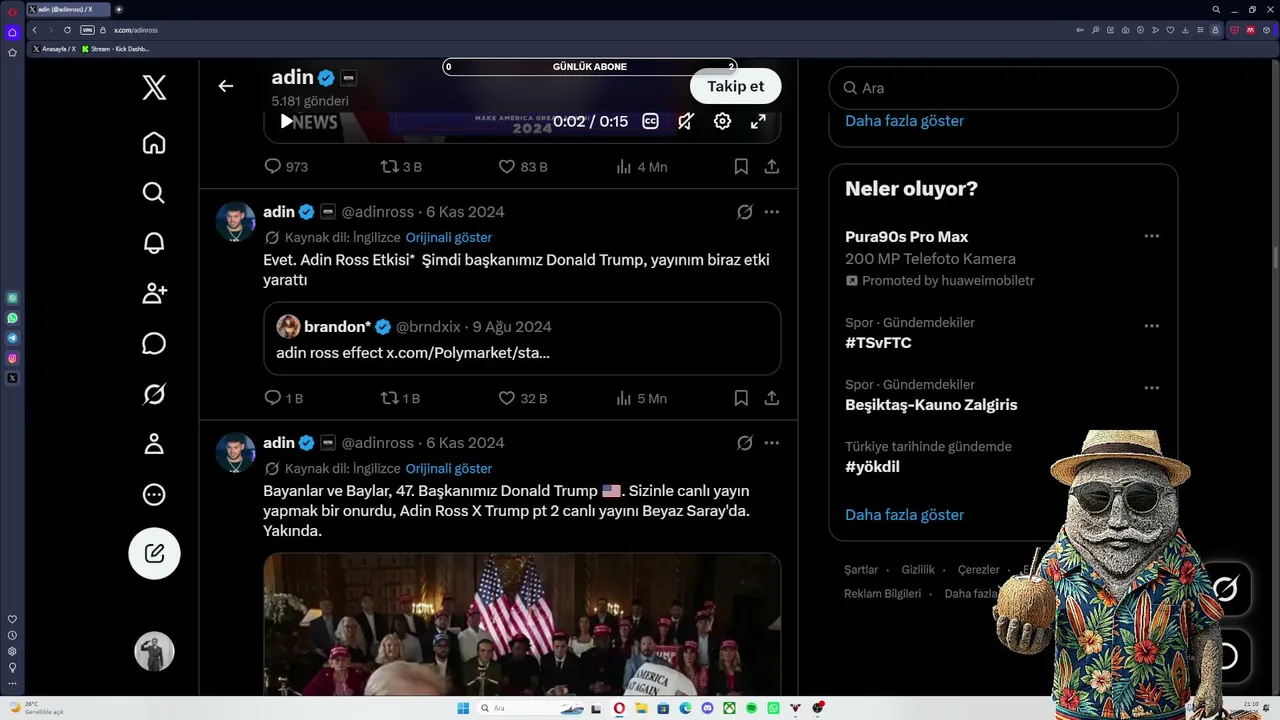Open Grok actions on the 'Adin Ross Etkisi' post
Viewport: 1280px width, 720px height.
(745, 212)
